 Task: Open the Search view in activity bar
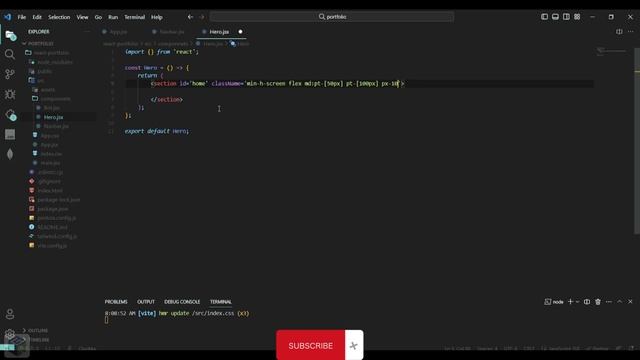click(10, 54)
